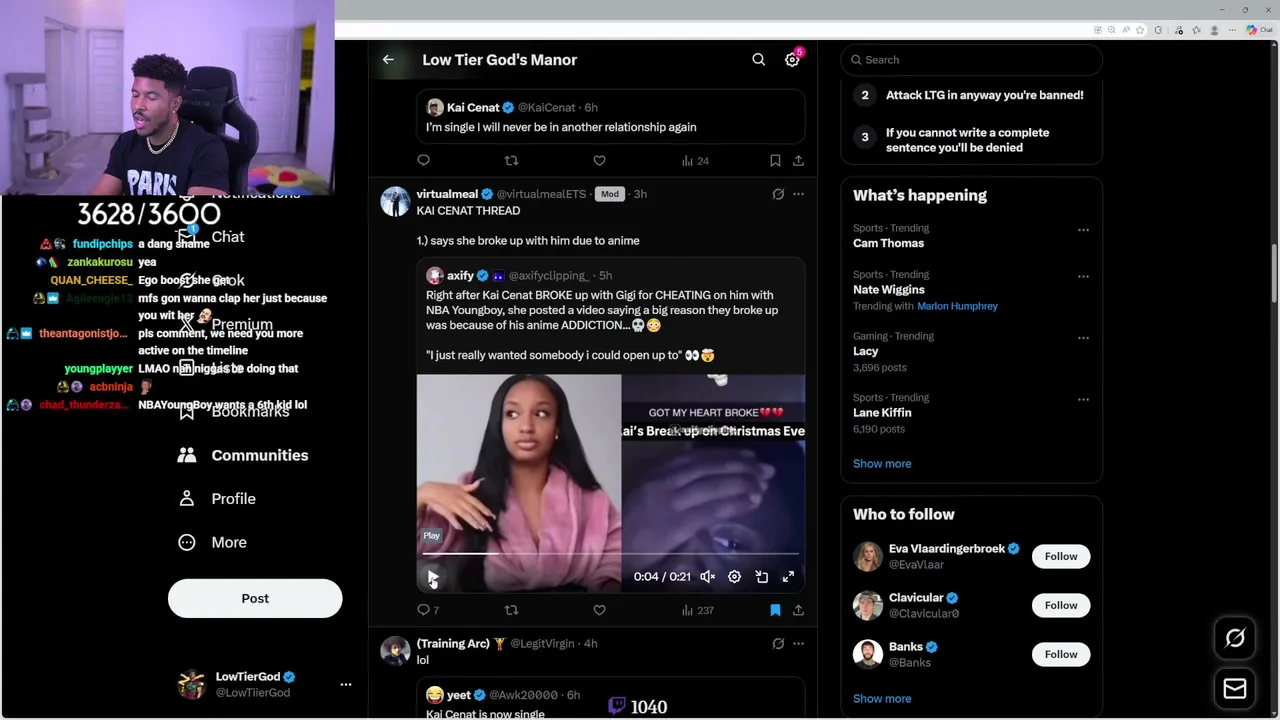The width and height of the screenshot is (1280, 720).
Task: Expand Who to follow with Show more
Action: pos(882,699)
